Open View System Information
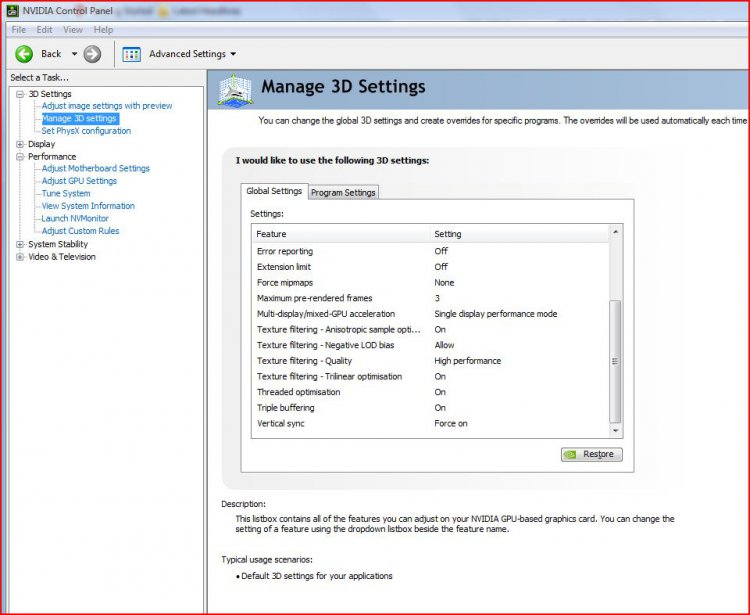This screenshot has width=750, height=615. coord(88,206)
